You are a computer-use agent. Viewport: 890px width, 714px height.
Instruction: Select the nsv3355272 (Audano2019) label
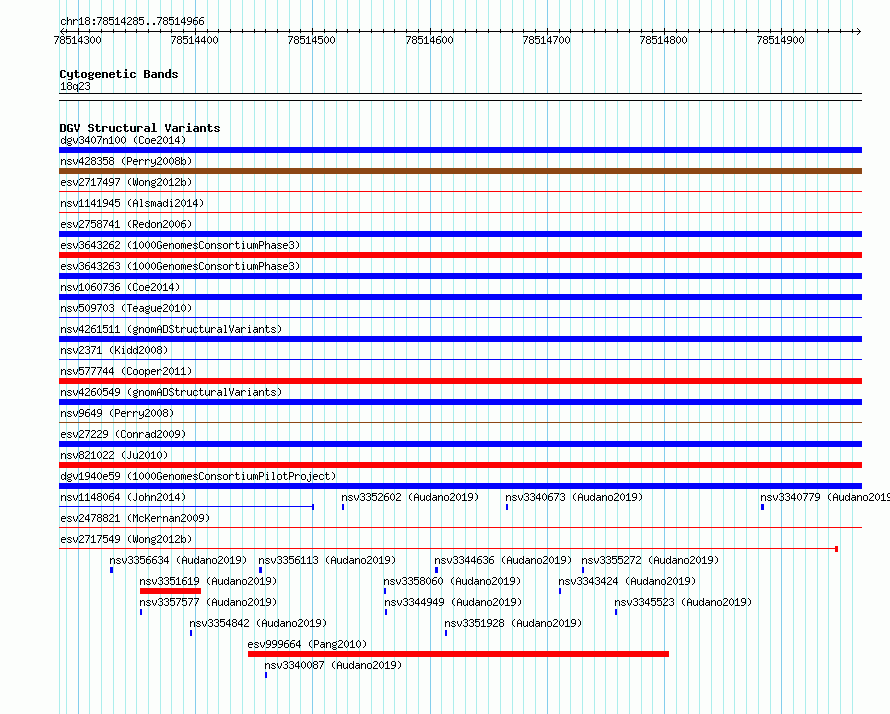[x=650, y=560]
